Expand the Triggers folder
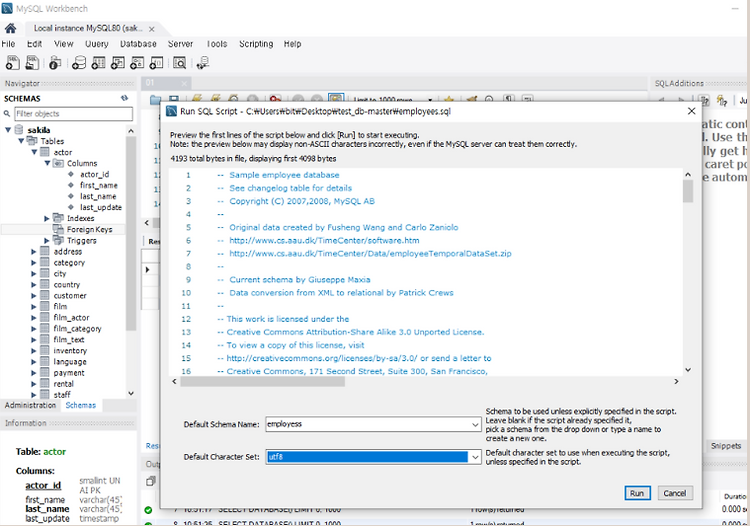 point(47,241)
